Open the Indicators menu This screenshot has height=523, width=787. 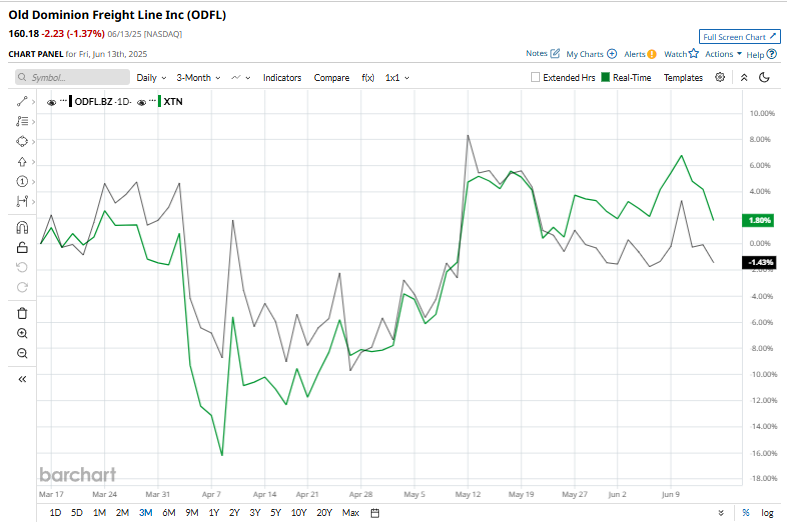coord(282,78)
